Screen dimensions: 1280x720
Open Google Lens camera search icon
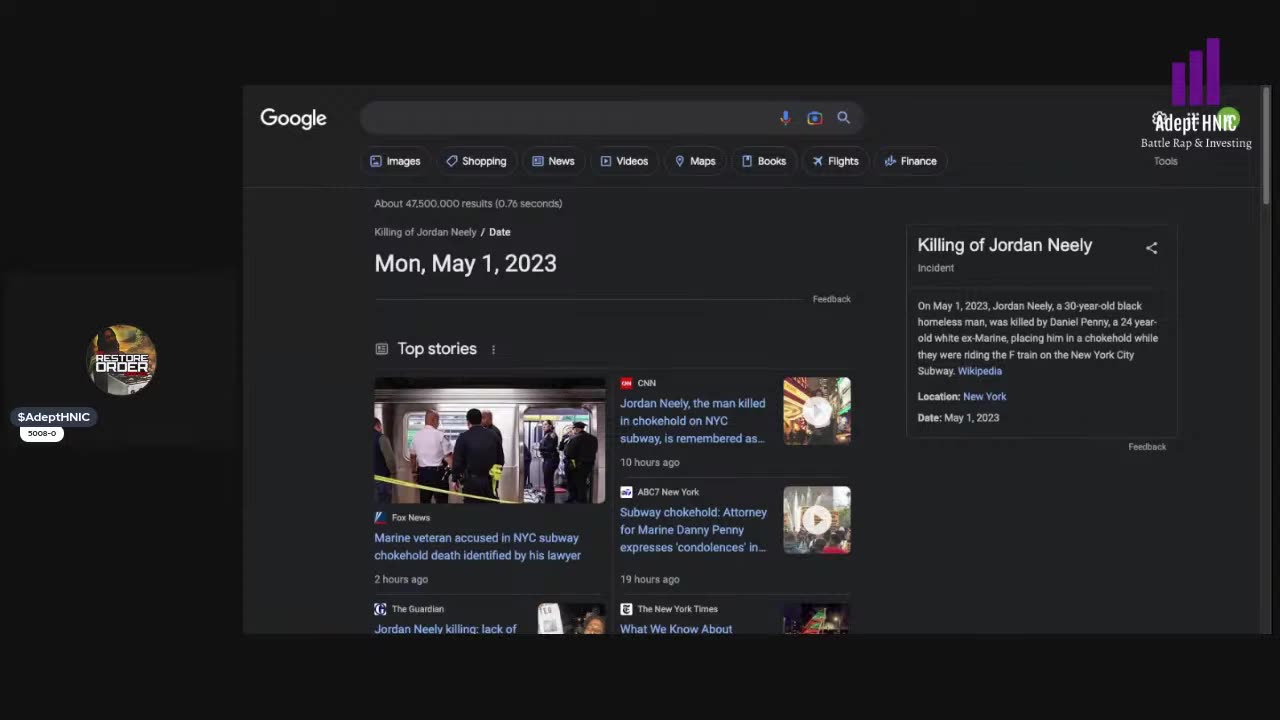coord(814,118)
